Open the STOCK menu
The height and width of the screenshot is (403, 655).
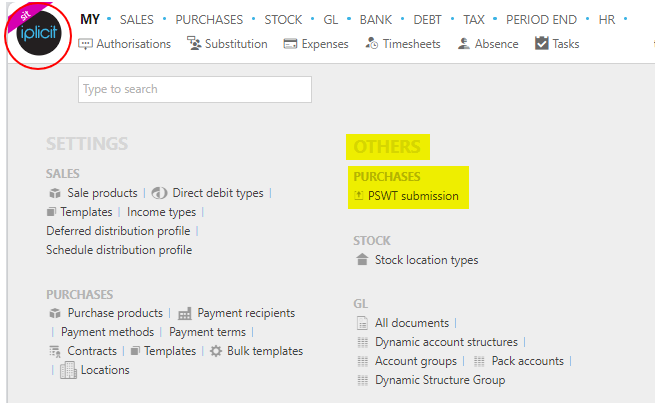[x=283, y=20]
